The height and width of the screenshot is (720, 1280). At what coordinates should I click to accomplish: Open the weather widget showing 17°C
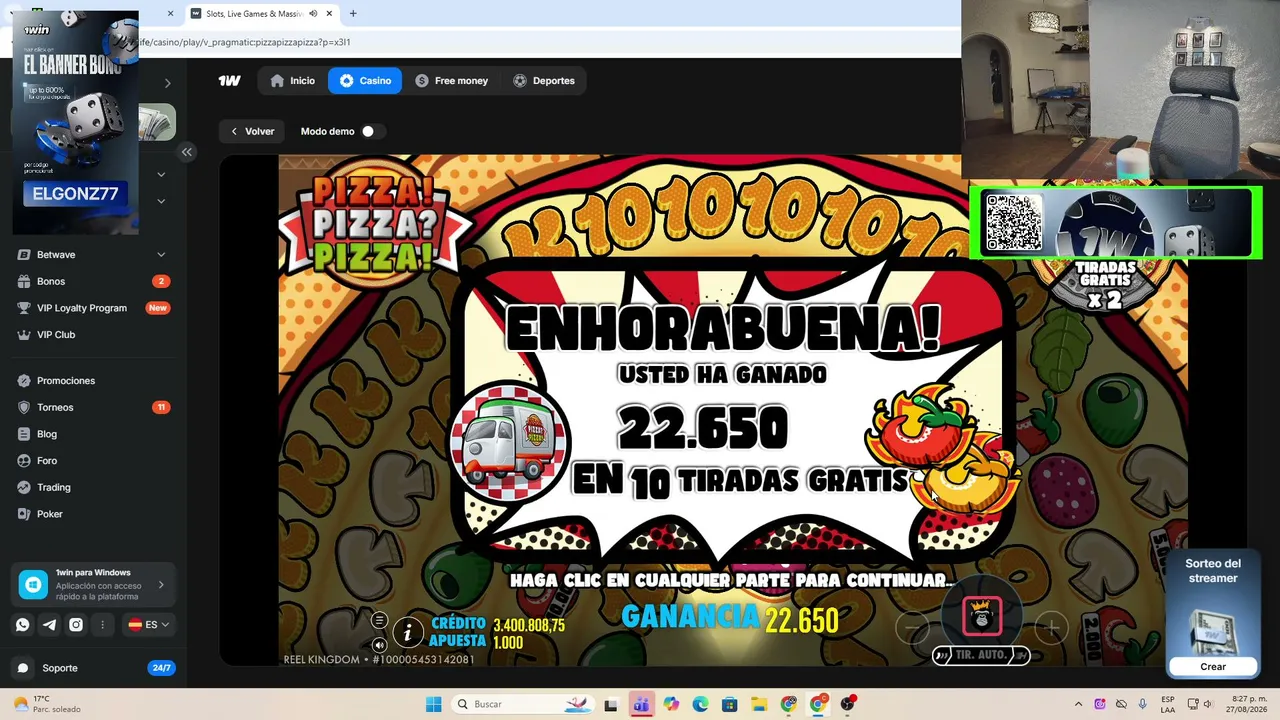pos(47,704)
